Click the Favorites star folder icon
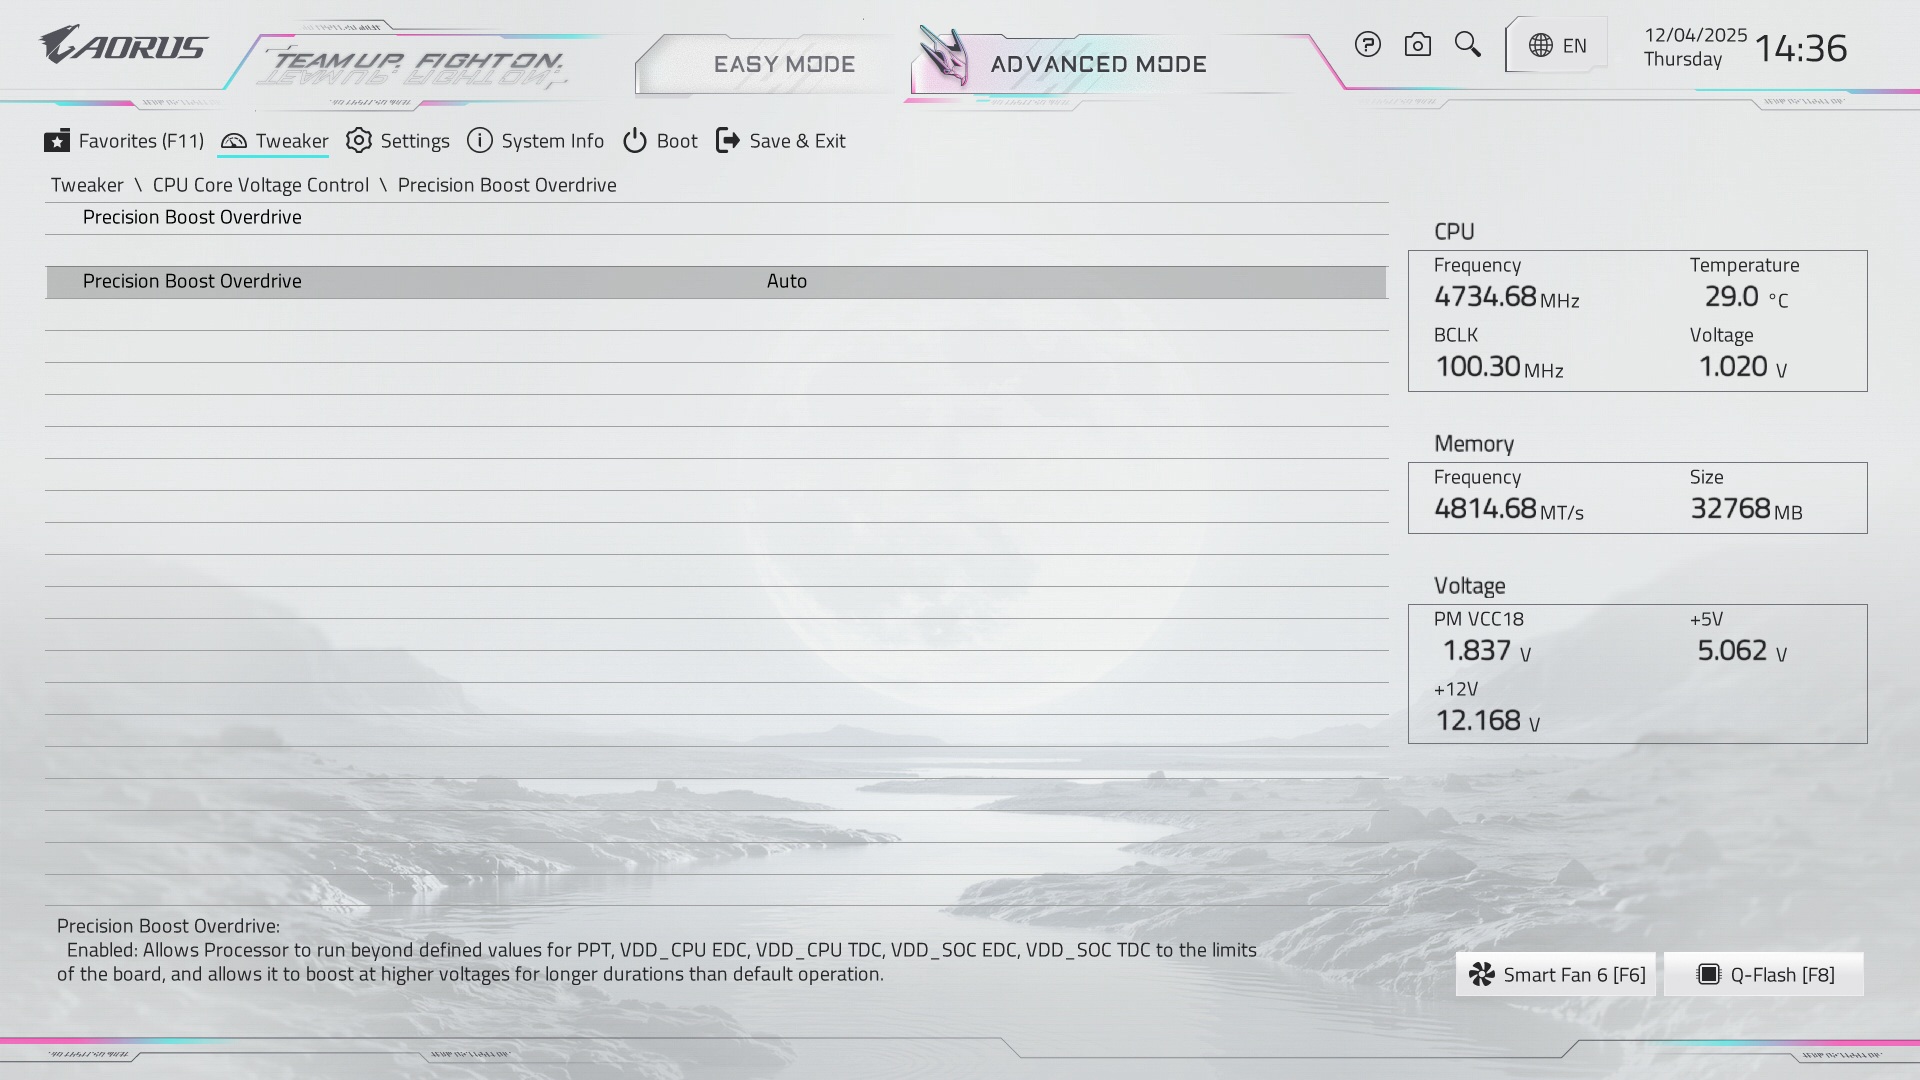 pos(57,141)
